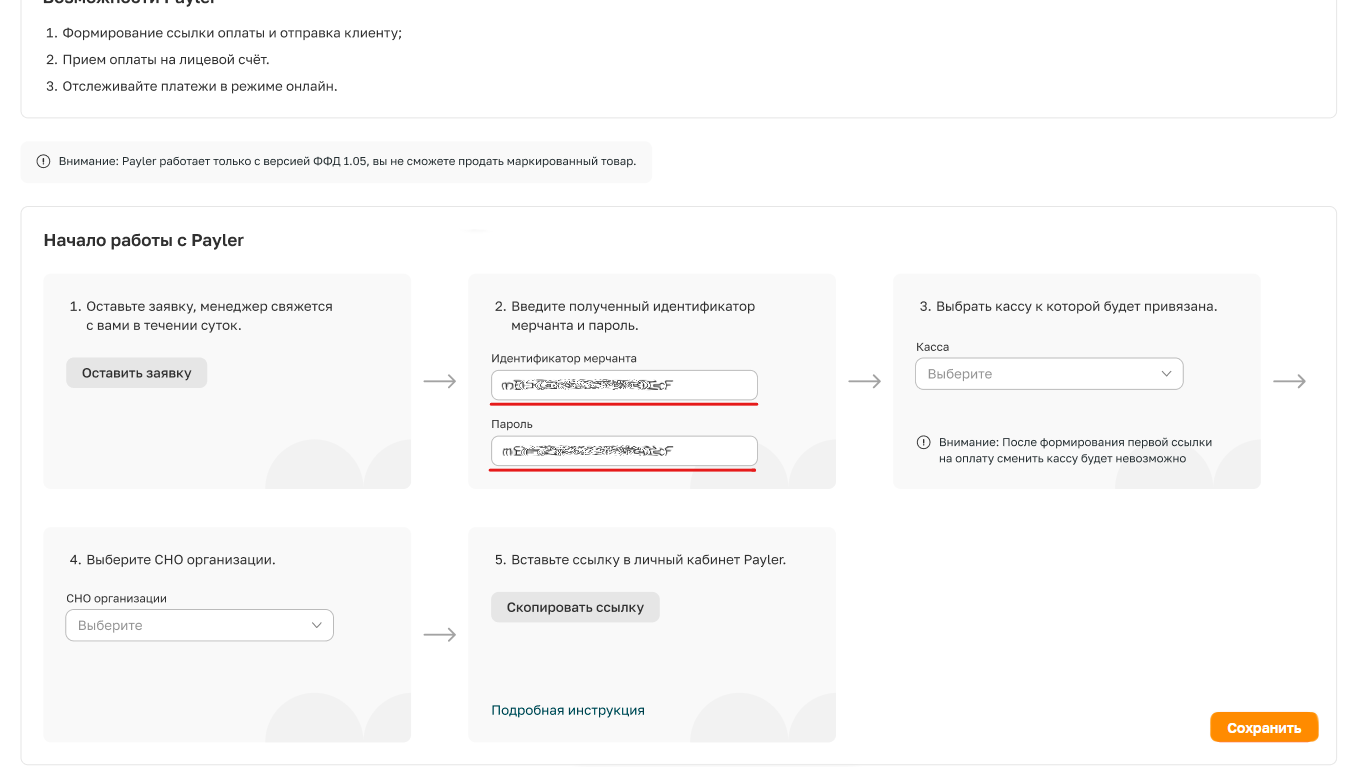Click the text 'Формирование ссылки оплаты и отправка клиенту;'

pos(232,33)
